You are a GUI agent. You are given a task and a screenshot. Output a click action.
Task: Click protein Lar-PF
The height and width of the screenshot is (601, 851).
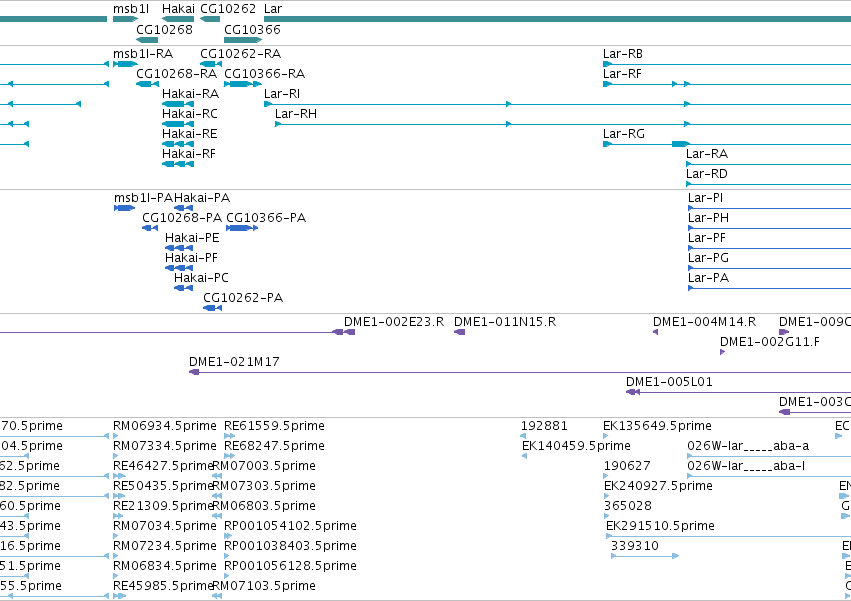(x=707, y=238)
